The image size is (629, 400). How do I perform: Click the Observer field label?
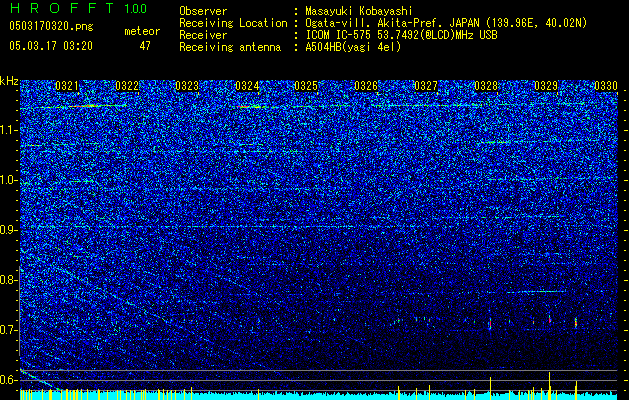point(203,11)
